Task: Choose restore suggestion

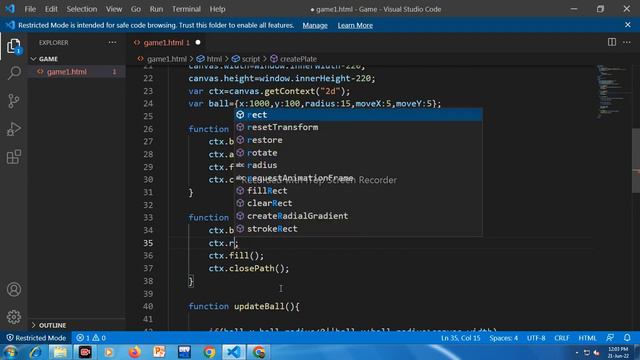Action: [x=358, y=140]
